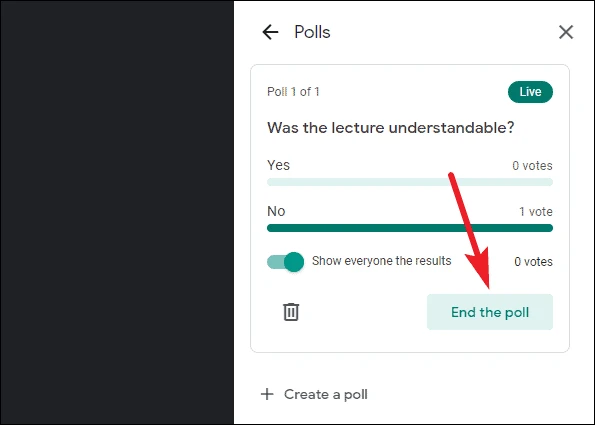Viewport: 595px width, 425px height.
Task: Click the light Yes results bar
Action: [410, 182]
